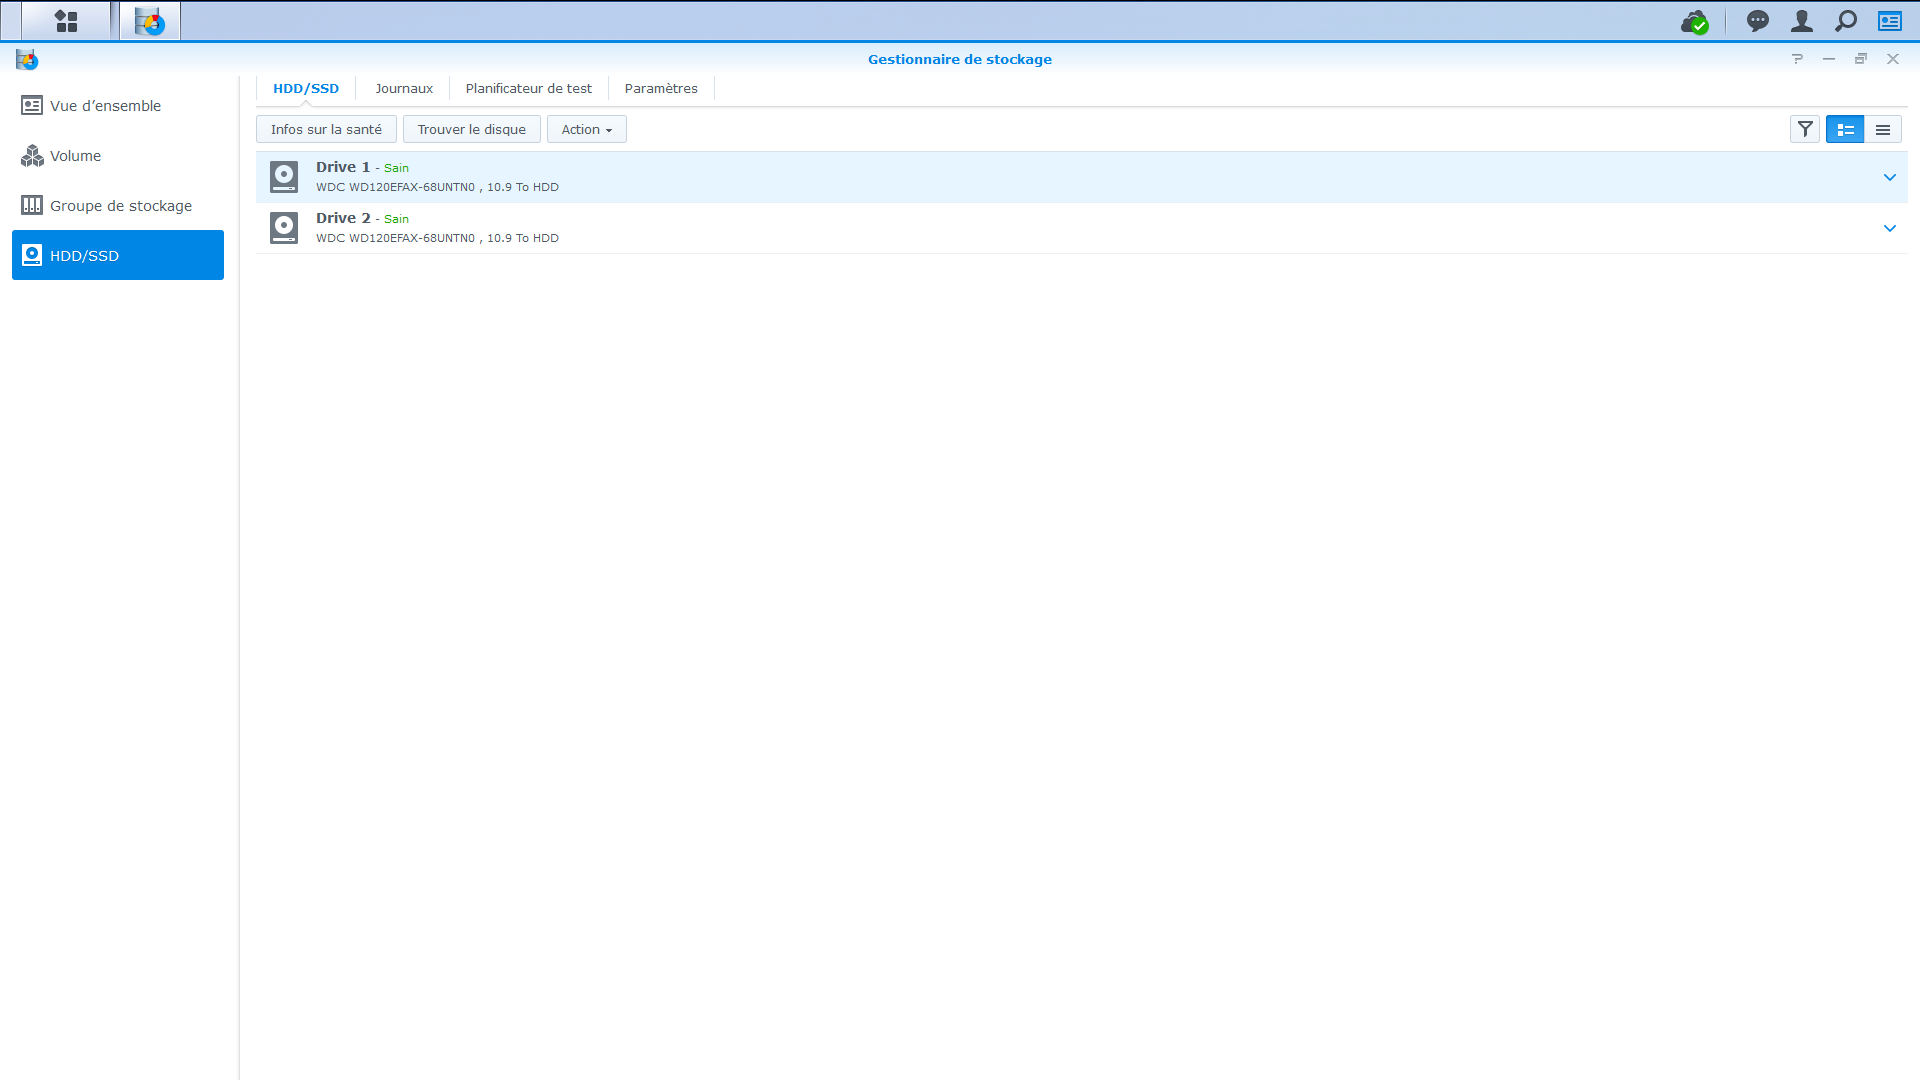Click Infos sur la santé button
Screen dimensions: 1920x1080
pos(326,129)
